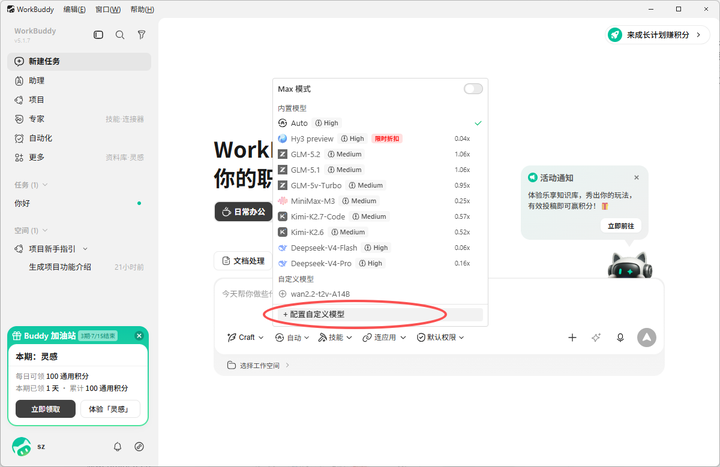Image resolution: width=720 pixels, height=467 pixels.
Task: Click the sparkle prompt-enhance icon
Action: pyautogui.click(x=596, y=338)
